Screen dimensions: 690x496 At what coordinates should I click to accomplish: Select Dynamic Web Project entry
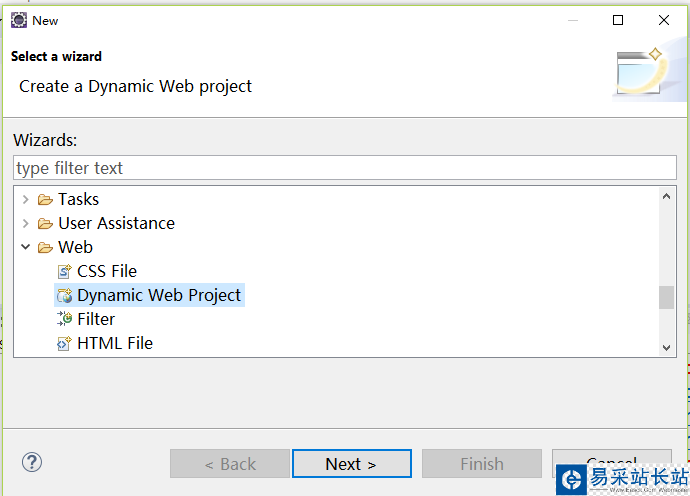point(159,295)
